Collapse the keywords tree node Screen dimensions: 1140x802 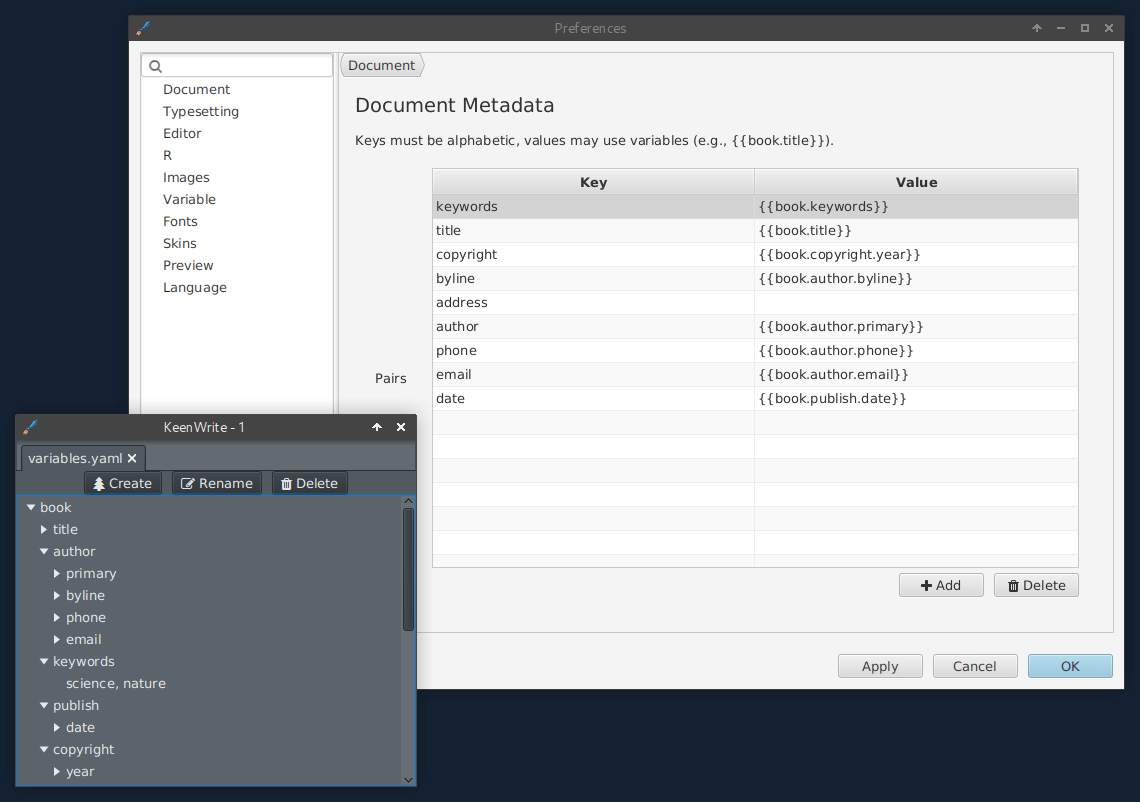coord(44,662)
